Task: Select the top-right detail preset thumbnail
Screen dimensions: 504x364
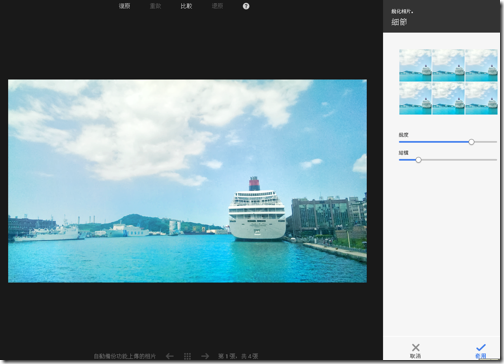Action: coord(481,65)
